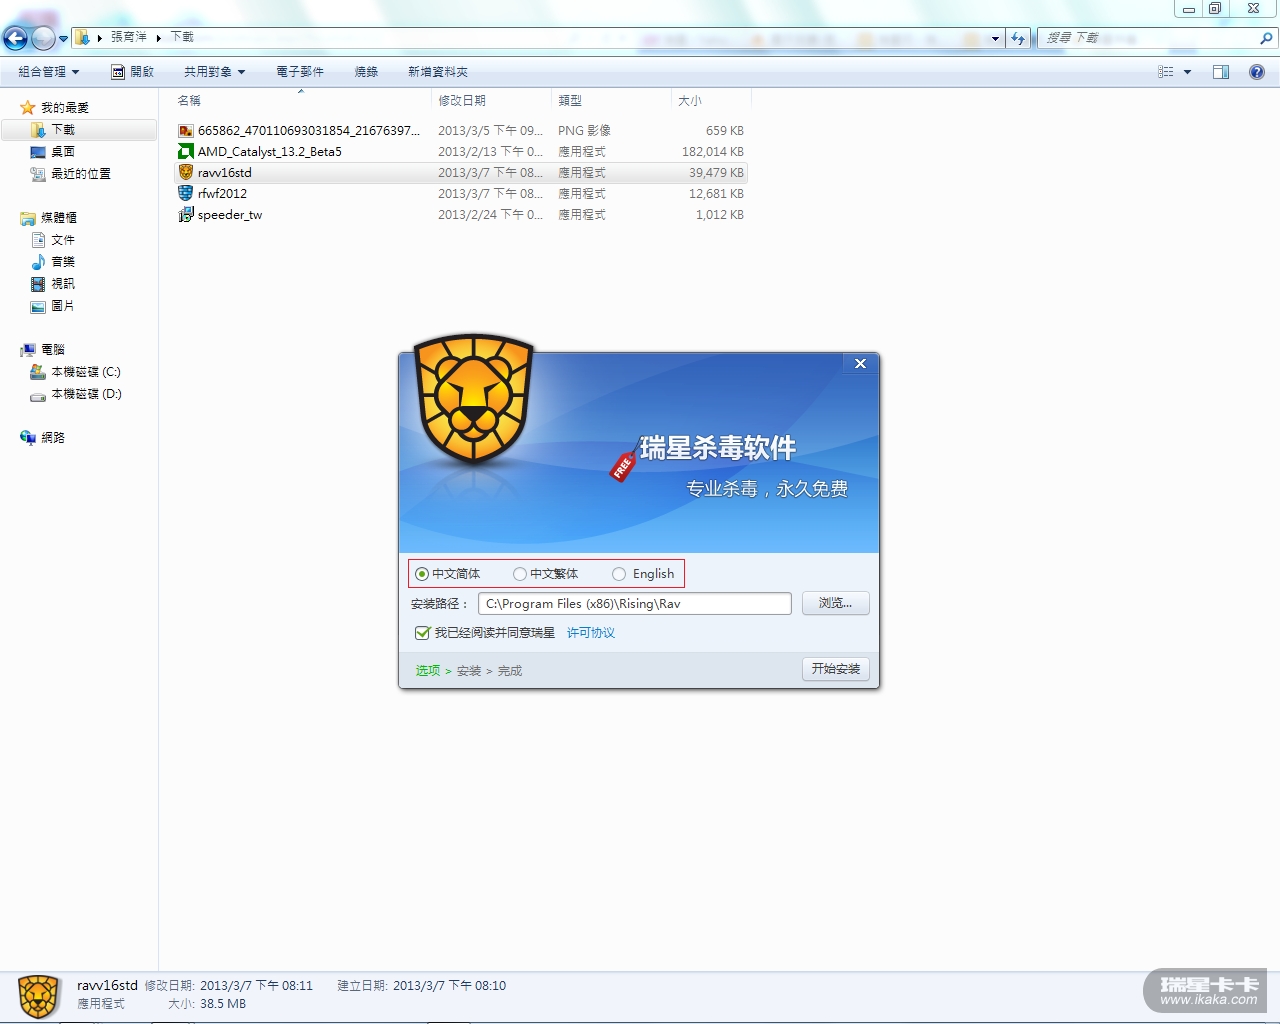Open Explorer help via the blue question mark
Image resolution: width=1280 pixels, height=1024 pixels.
click(1257, 72)
